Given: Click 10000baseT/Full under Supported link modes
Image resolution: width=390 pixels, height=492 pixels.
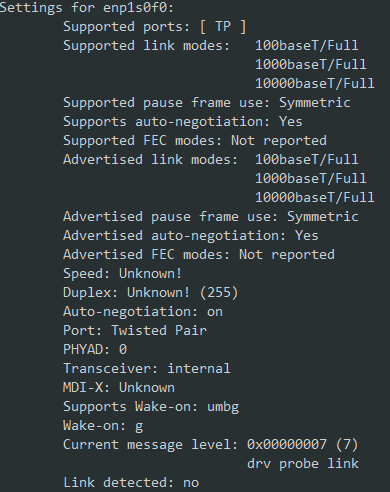Looking at the screenshot, I should pos(315,84).
